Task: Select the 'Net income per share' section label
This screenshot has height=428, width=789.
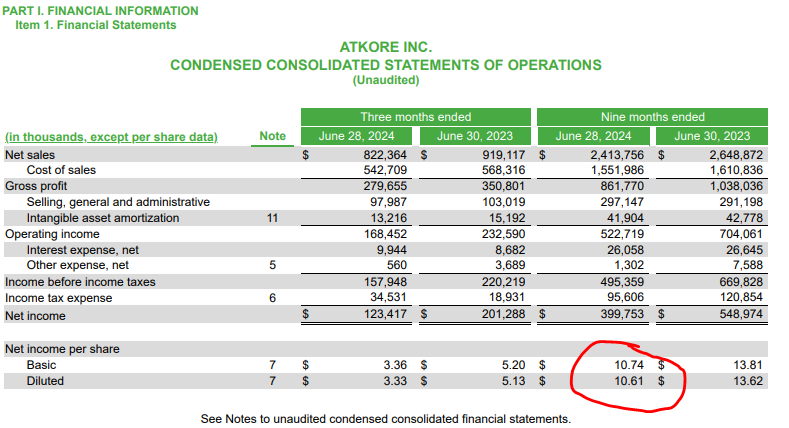Action: pyautogui.click(x=65, y=349)
